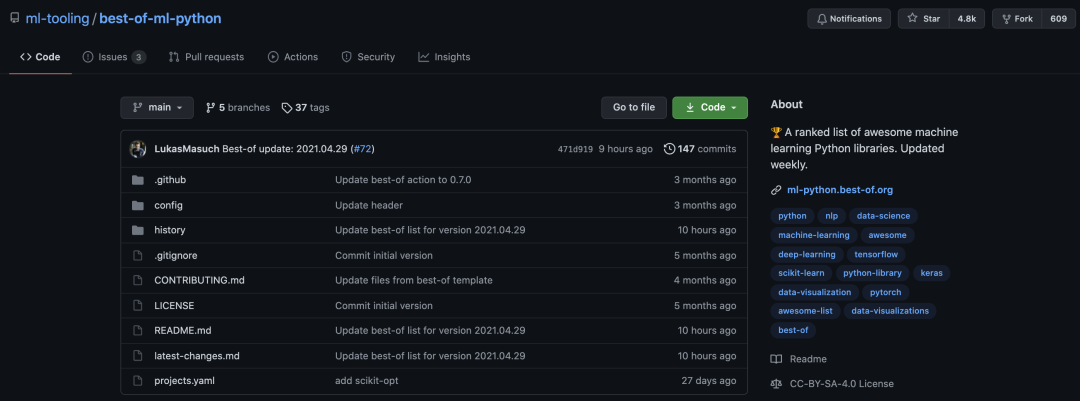Open the .github folder
This screenshot has height=401, width=1080.
pos(170,180)
